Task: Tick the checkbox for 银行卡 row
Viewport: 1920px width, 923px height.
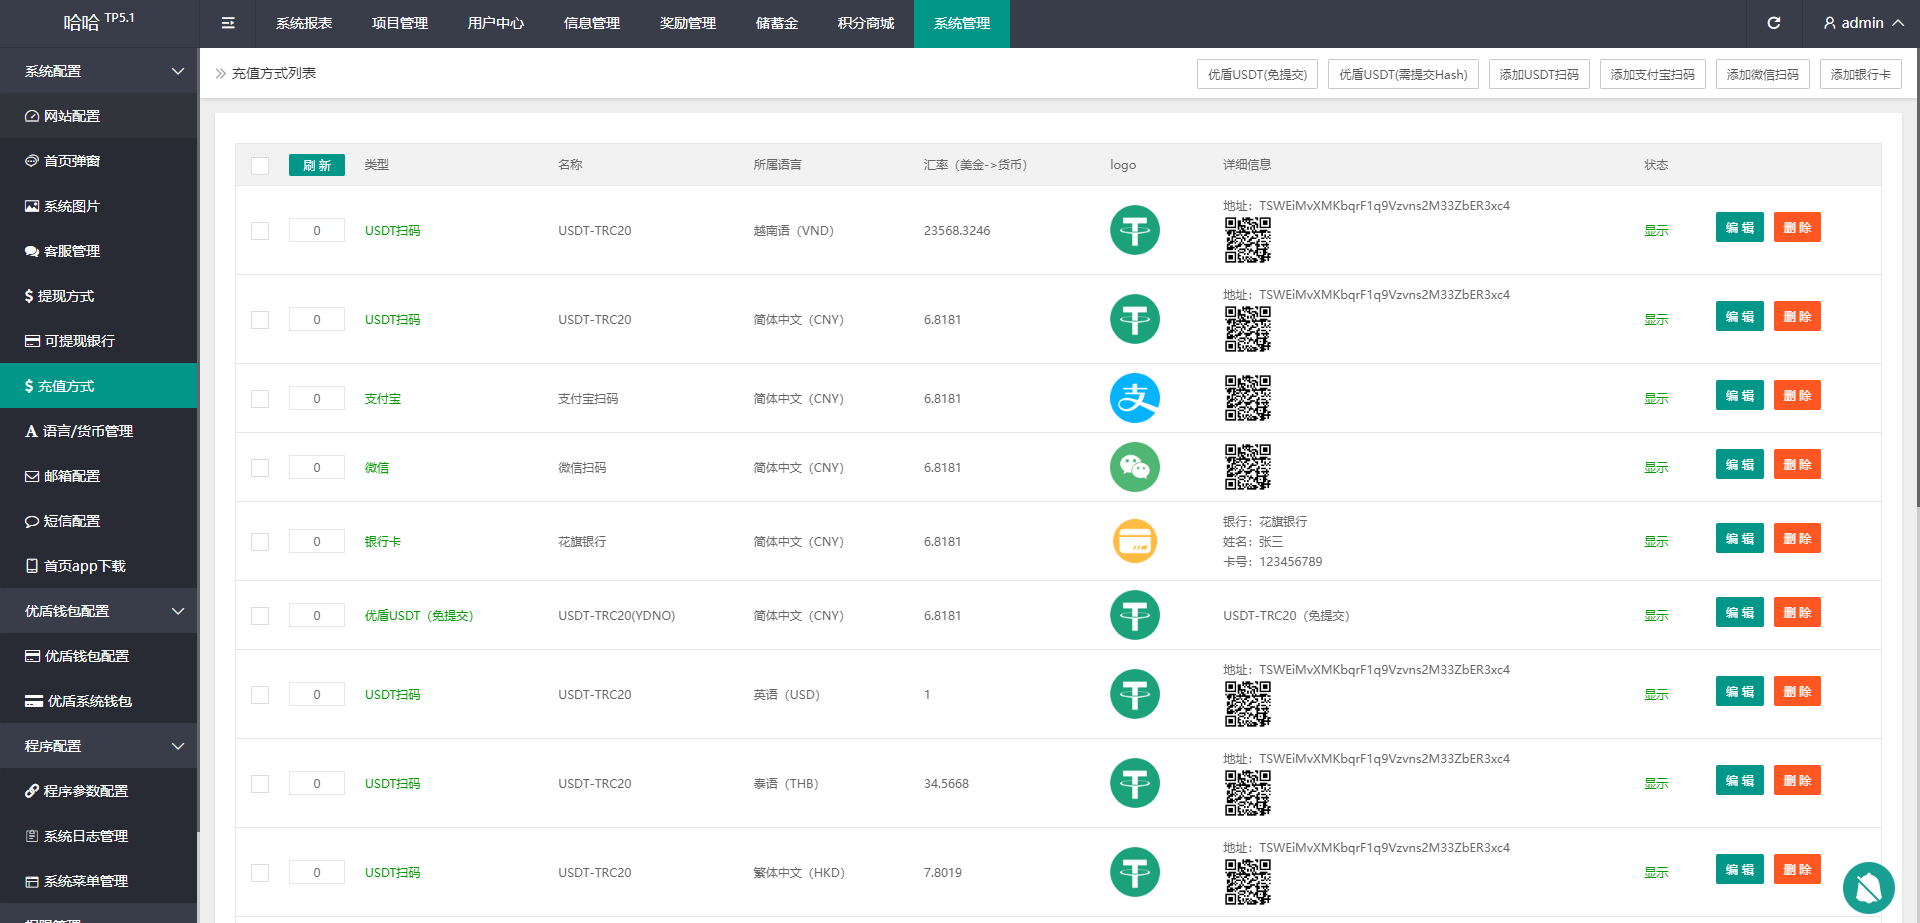Action: pyautogui.click(x=260, y=542)
